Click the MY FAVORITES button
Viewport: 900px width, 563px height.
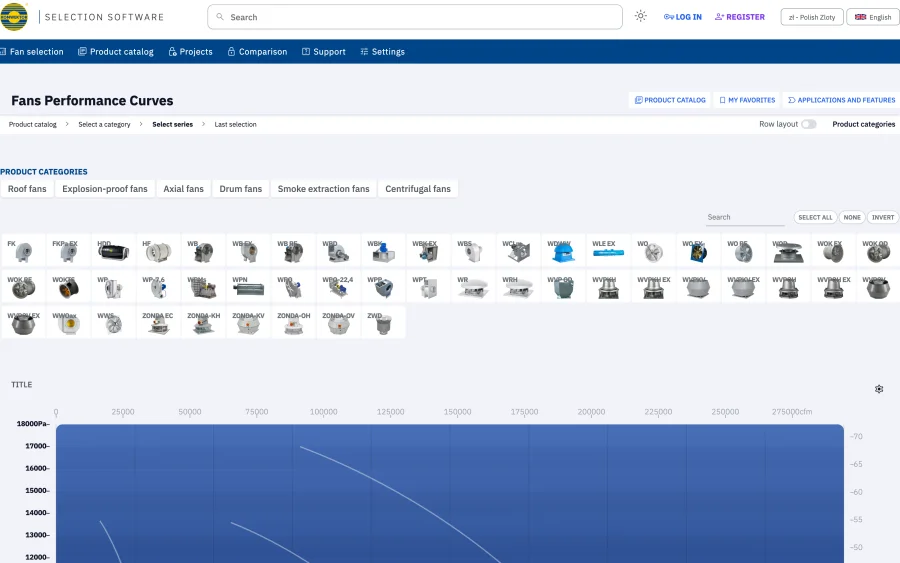(747, 100)
